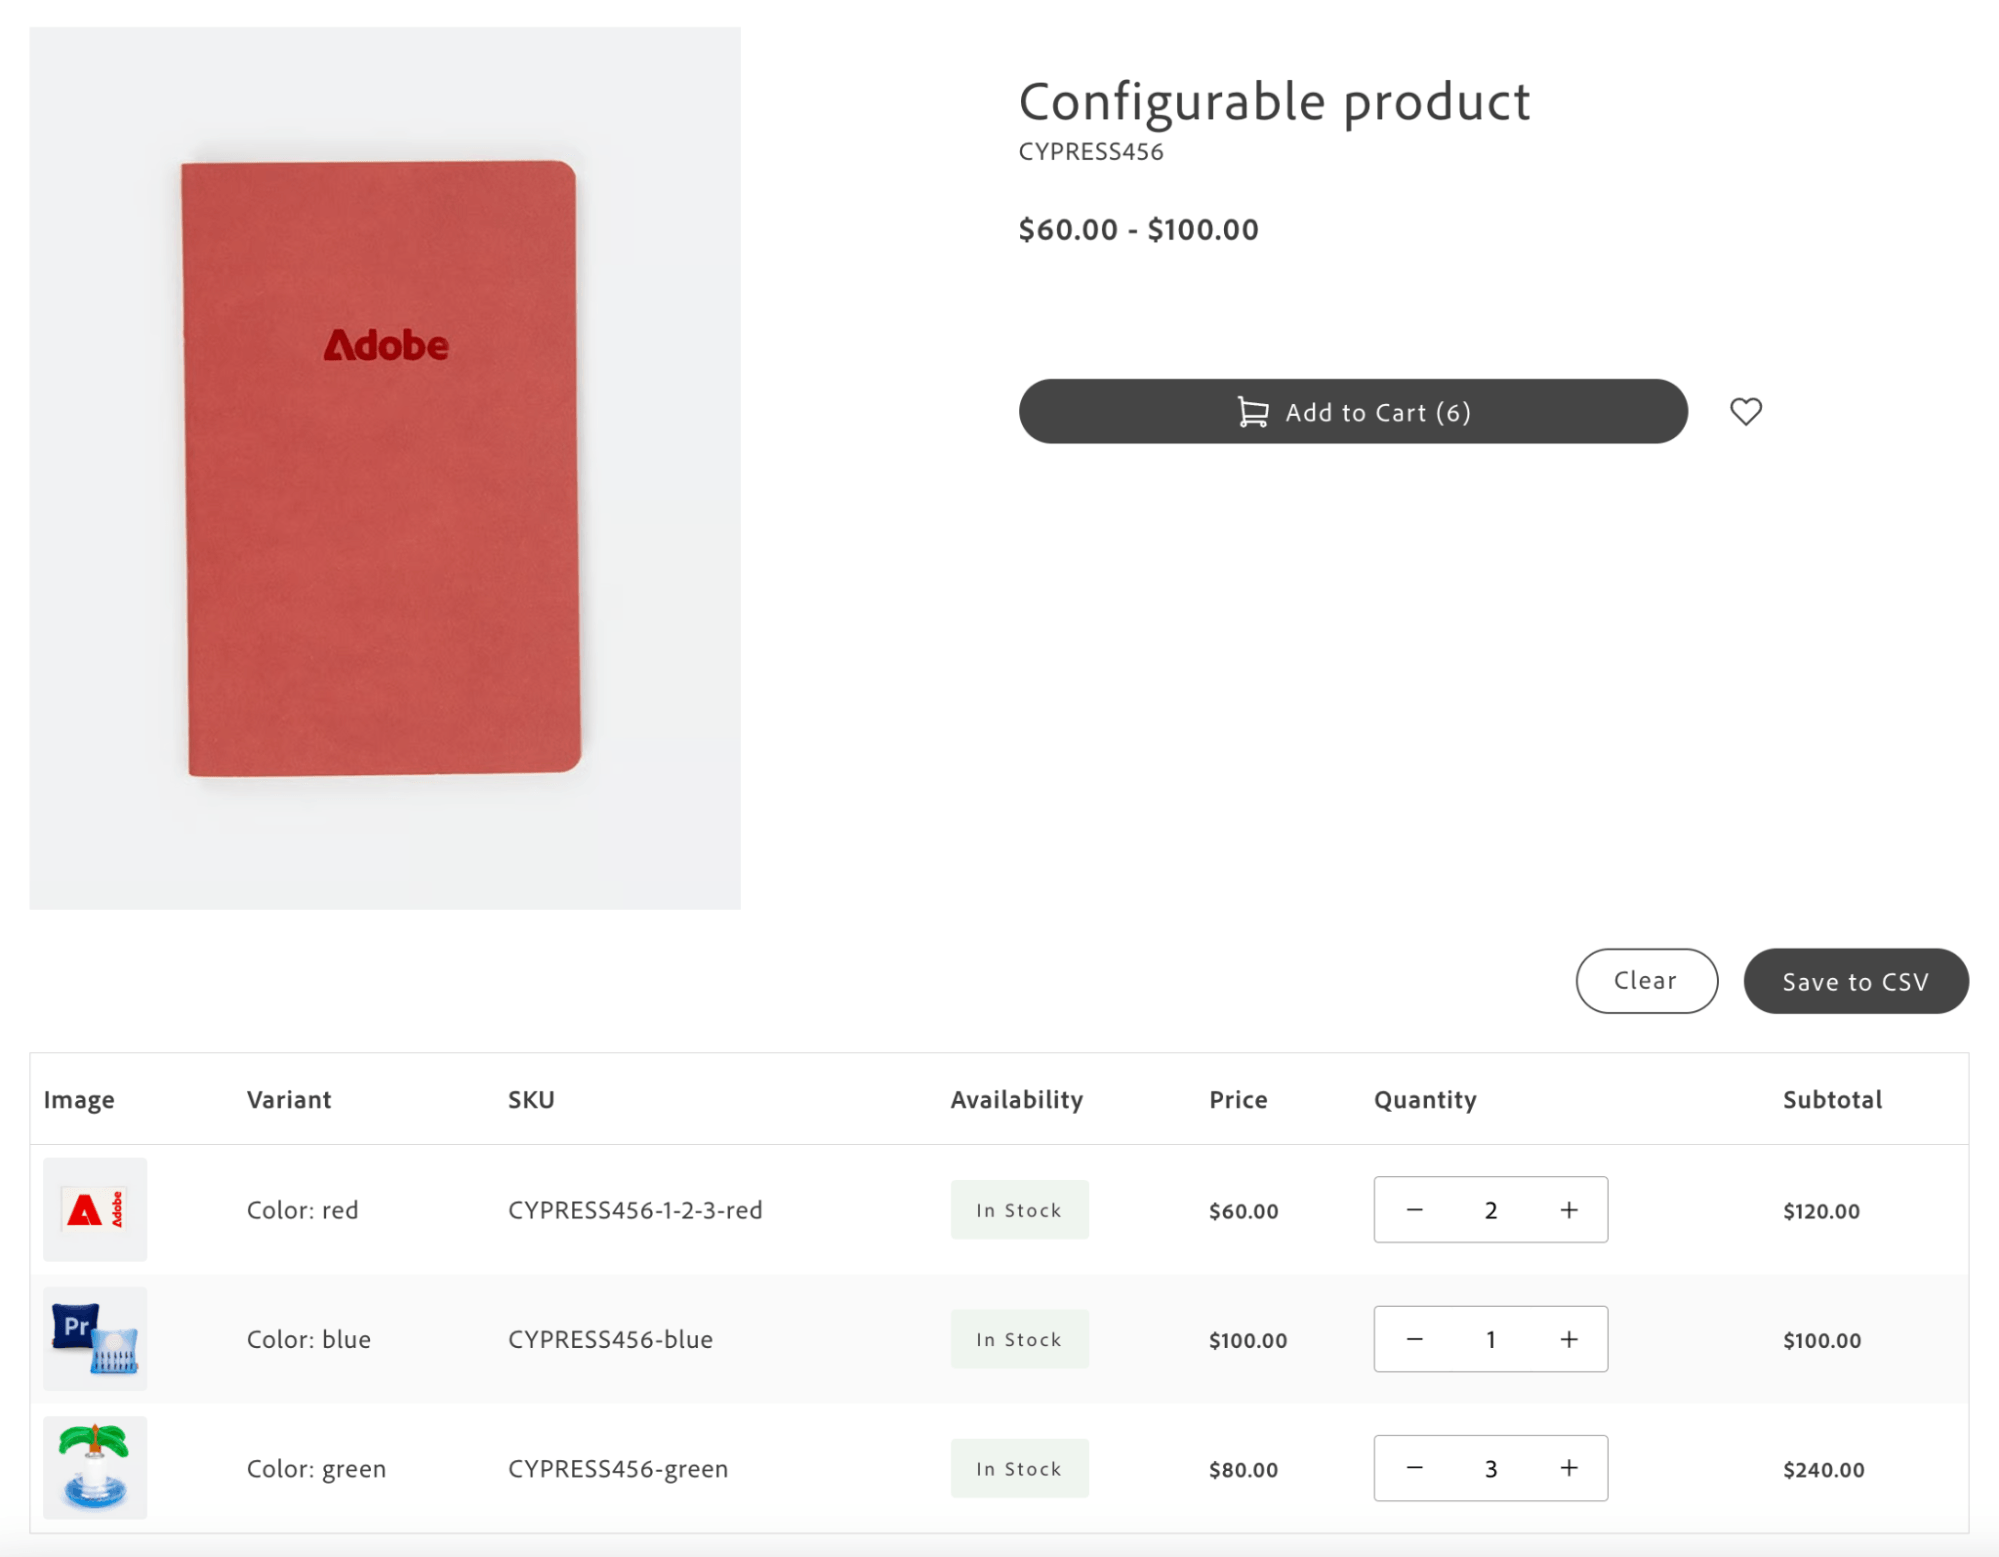Increase quantity of red variant with plus icon
The image size is (1999, 1557).
1569,1209
